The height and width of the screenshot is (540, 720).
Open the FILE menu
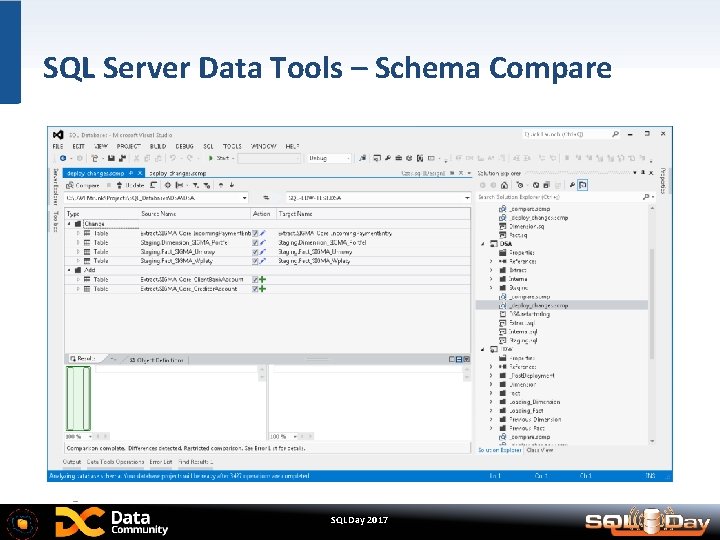tap(58, 146)
